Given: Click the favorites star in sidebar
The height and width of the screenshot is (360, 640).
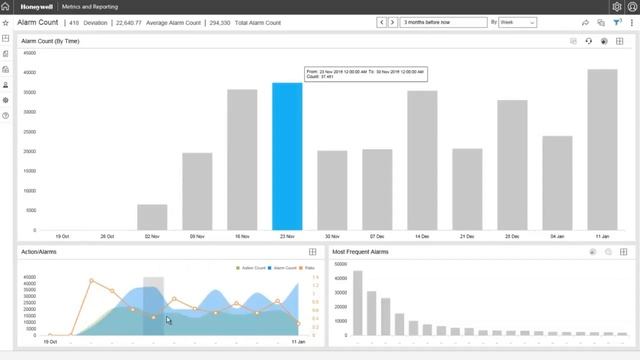Looking at the screenshot, I should point(6,23).
